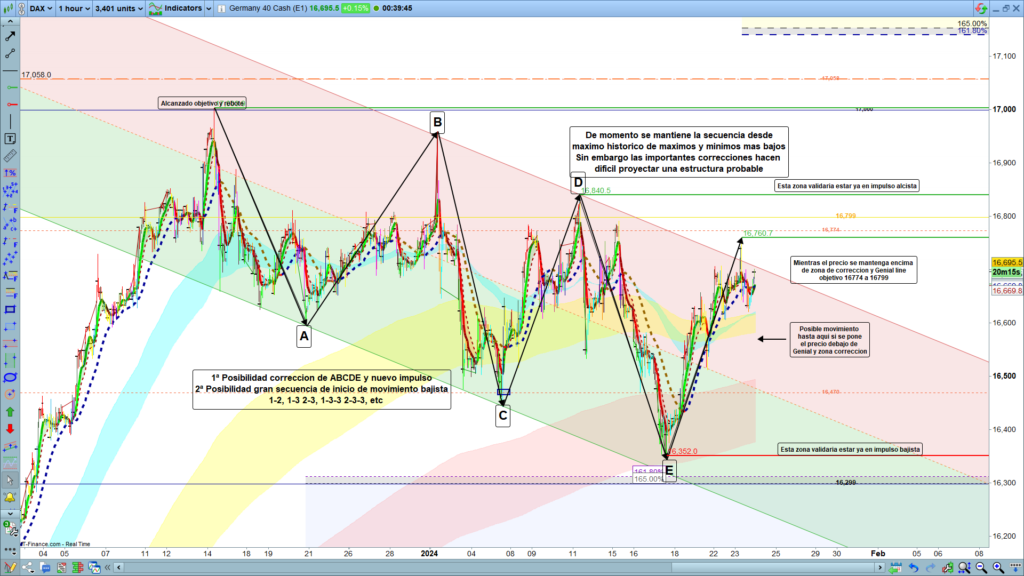Click the 17,000 level on price axis
The image size is (1024, 576).
pos(1003,109)
